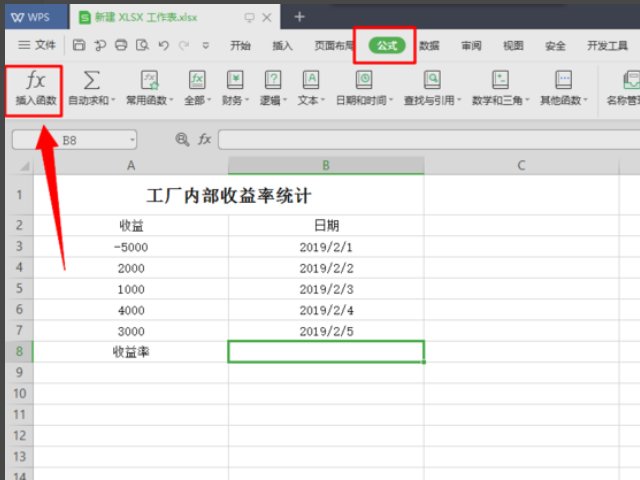Image resolution: width=640 pixels, height=480 pixels.
Task: Click the cell containing 1000
Action: coord(131,289)
